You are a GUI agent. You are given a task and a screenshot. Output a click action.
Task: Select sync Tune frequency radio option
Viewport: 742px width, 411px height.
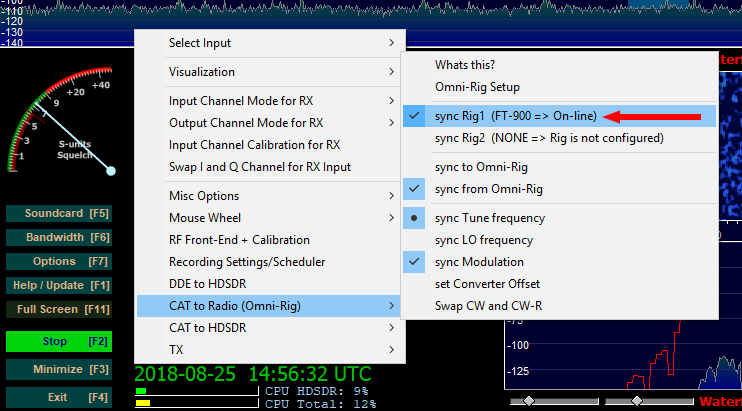(489, 218)
